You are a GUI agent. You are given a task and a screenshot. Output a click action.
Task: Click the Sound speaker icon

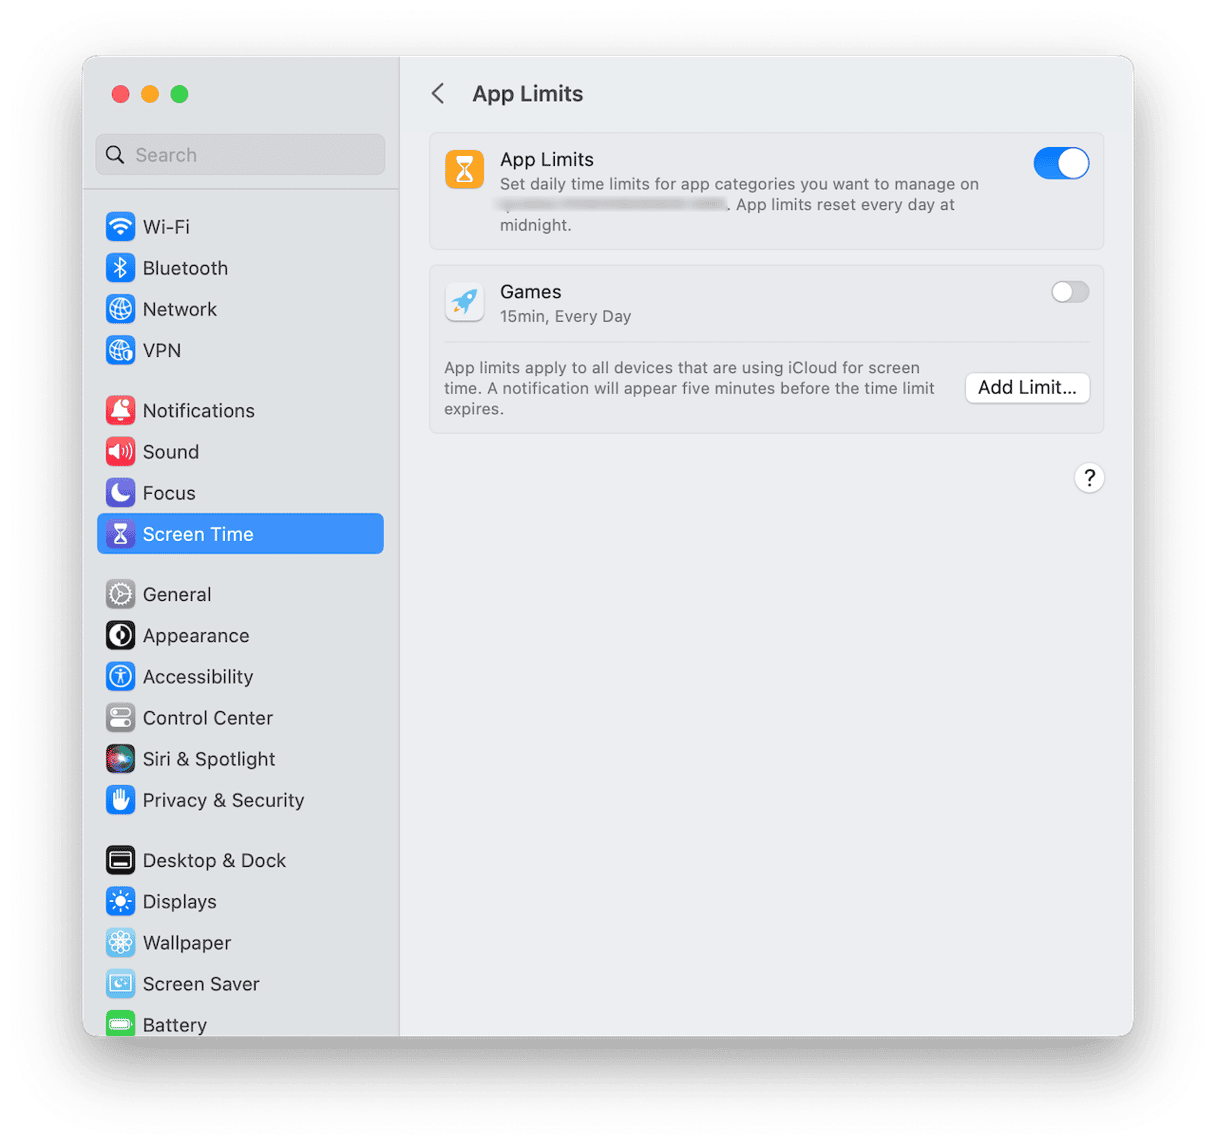pos(120,452)
